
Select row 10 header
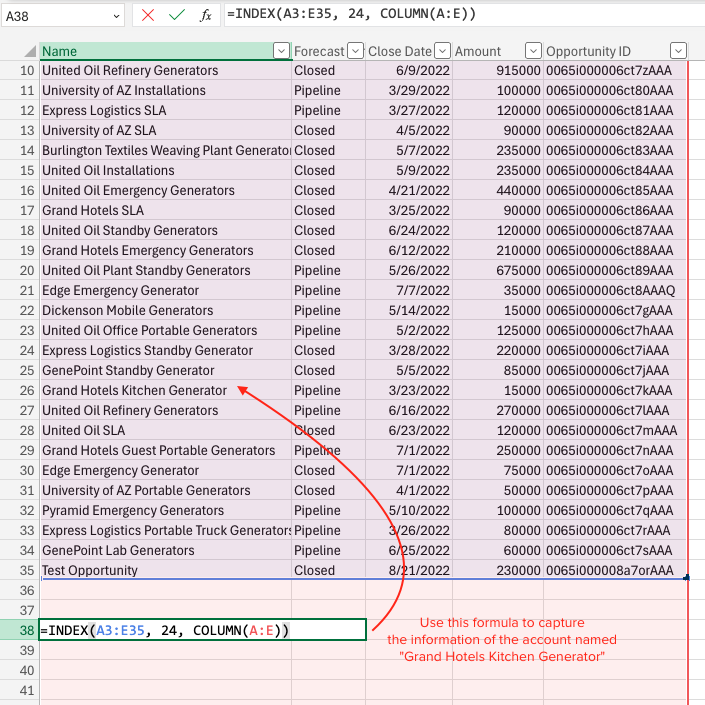(20, 71)
